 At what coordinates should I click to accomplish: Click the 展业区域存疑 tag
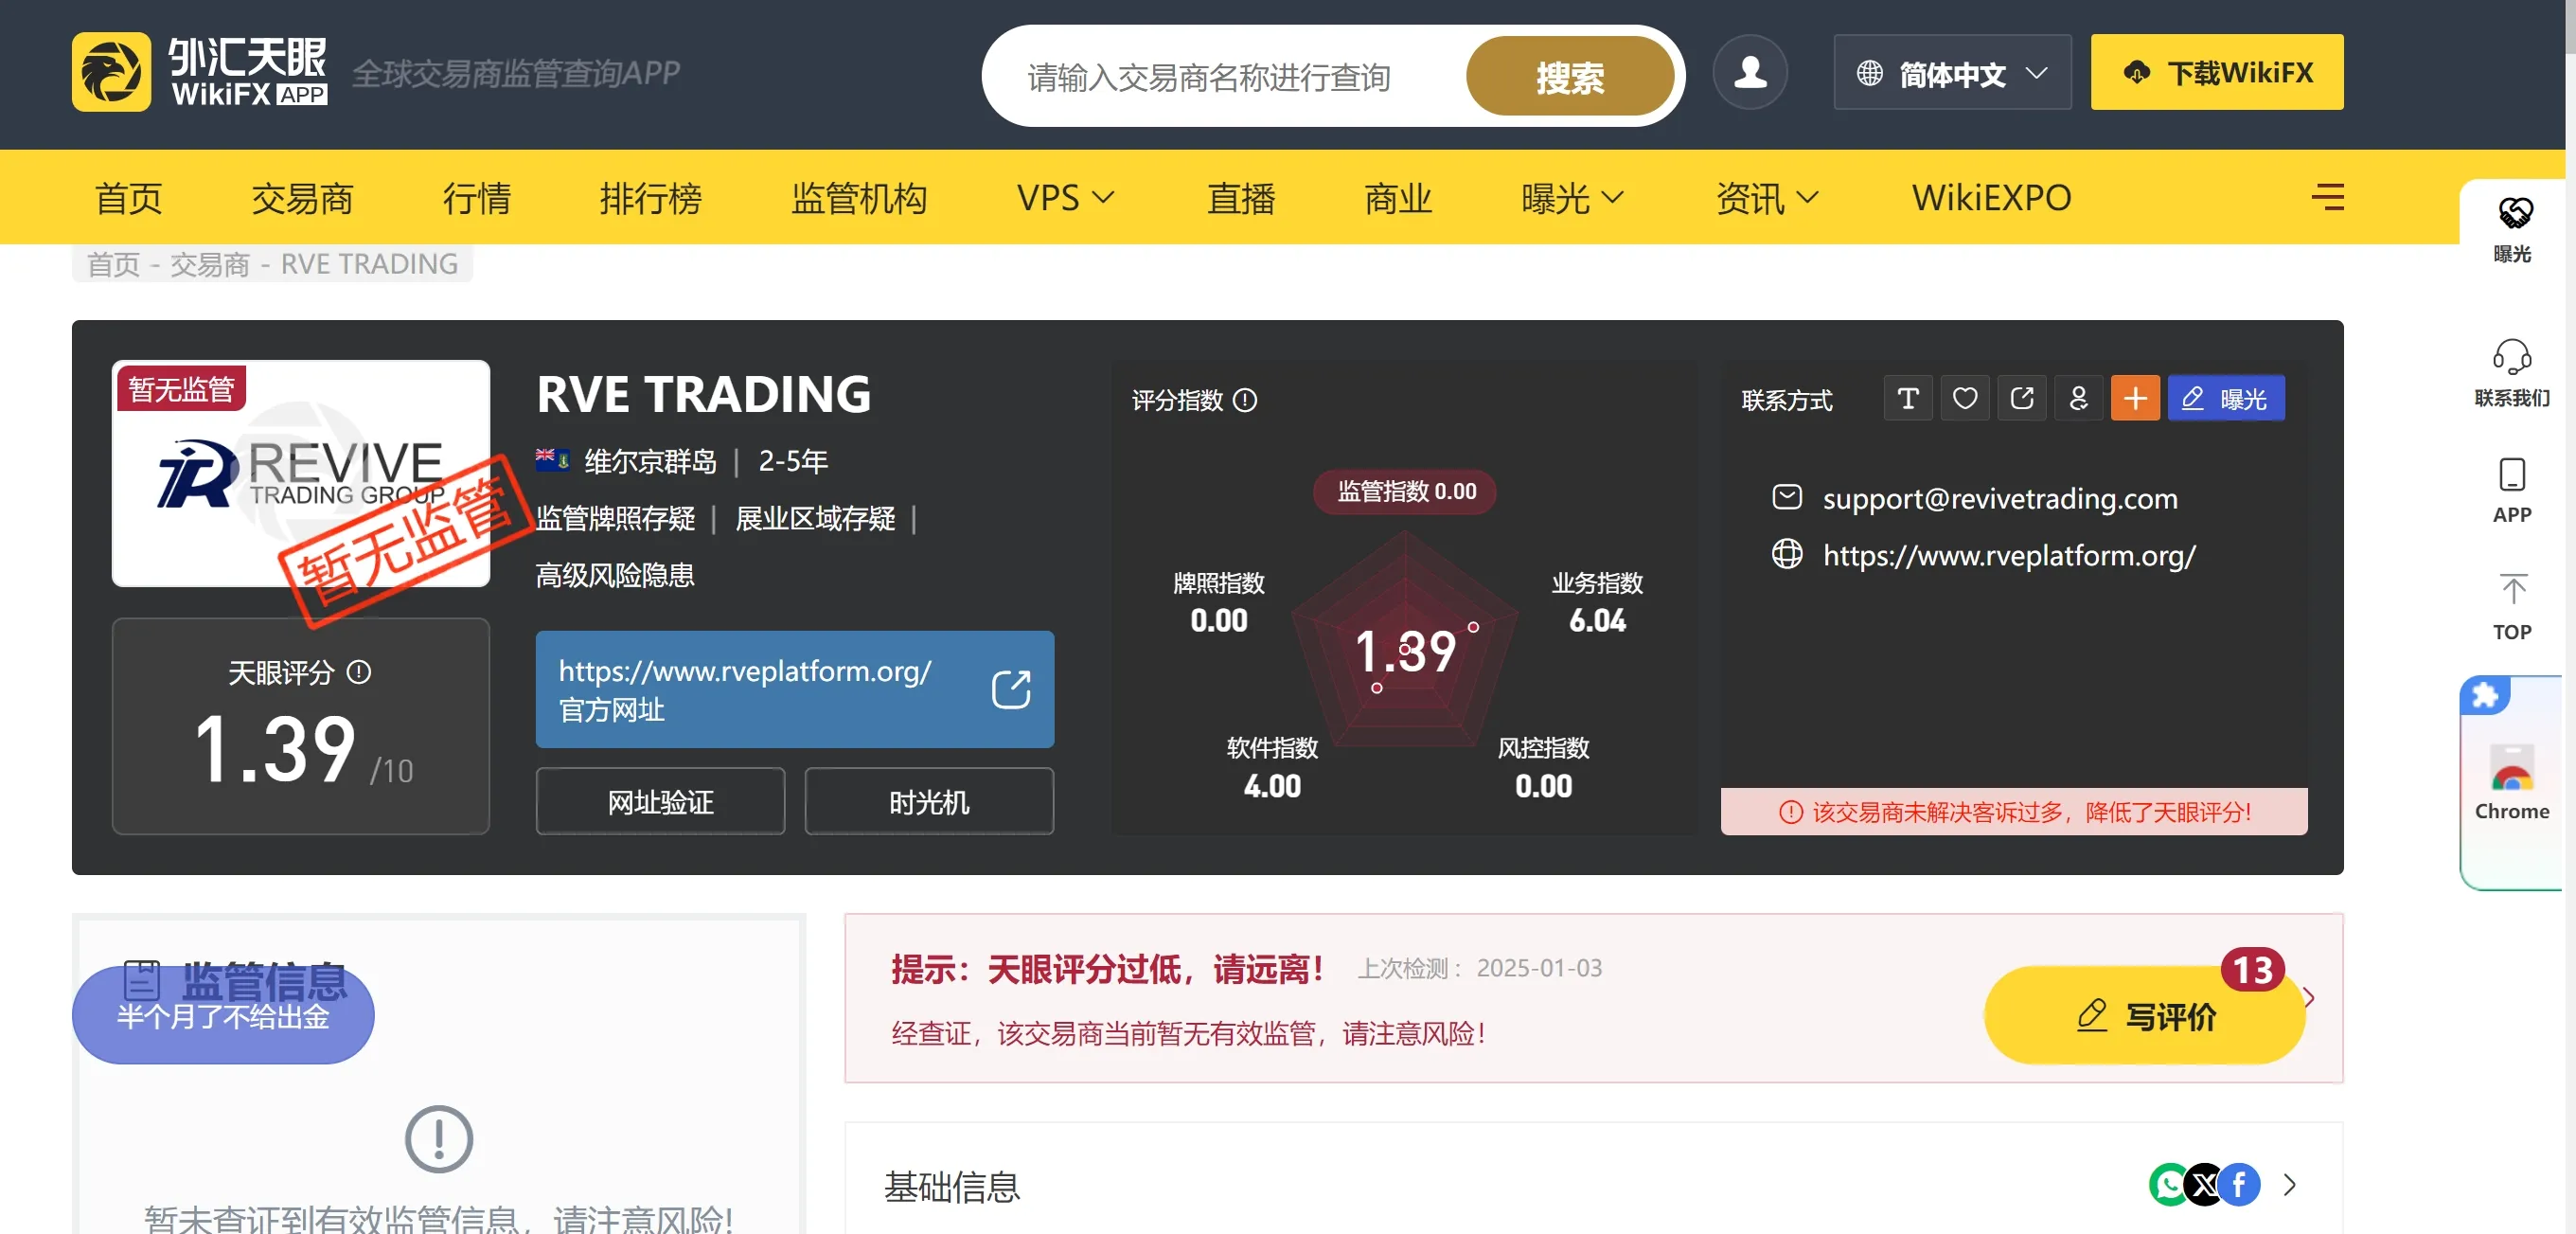815,518
